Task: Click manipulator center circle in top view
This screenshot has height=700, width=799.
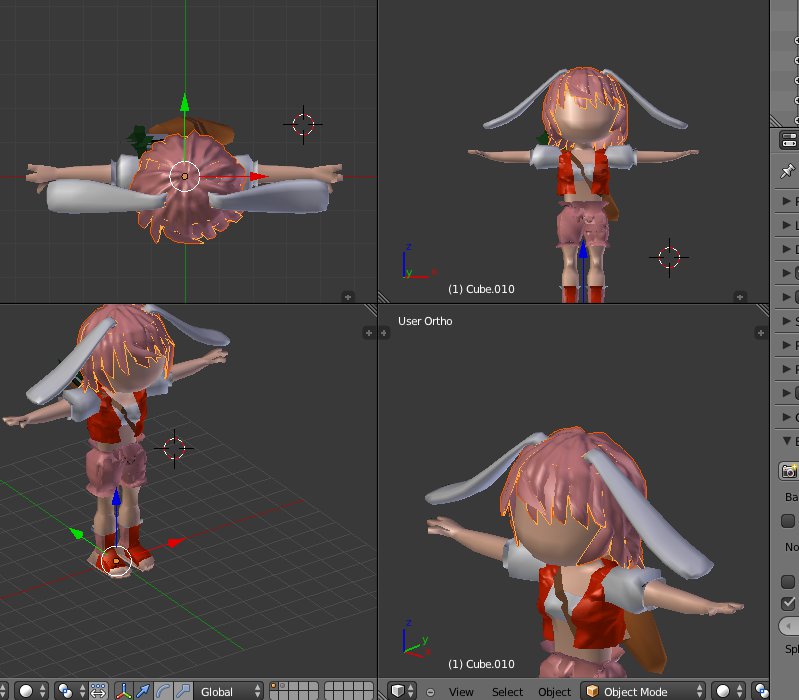Action: (x=184, y=176)
